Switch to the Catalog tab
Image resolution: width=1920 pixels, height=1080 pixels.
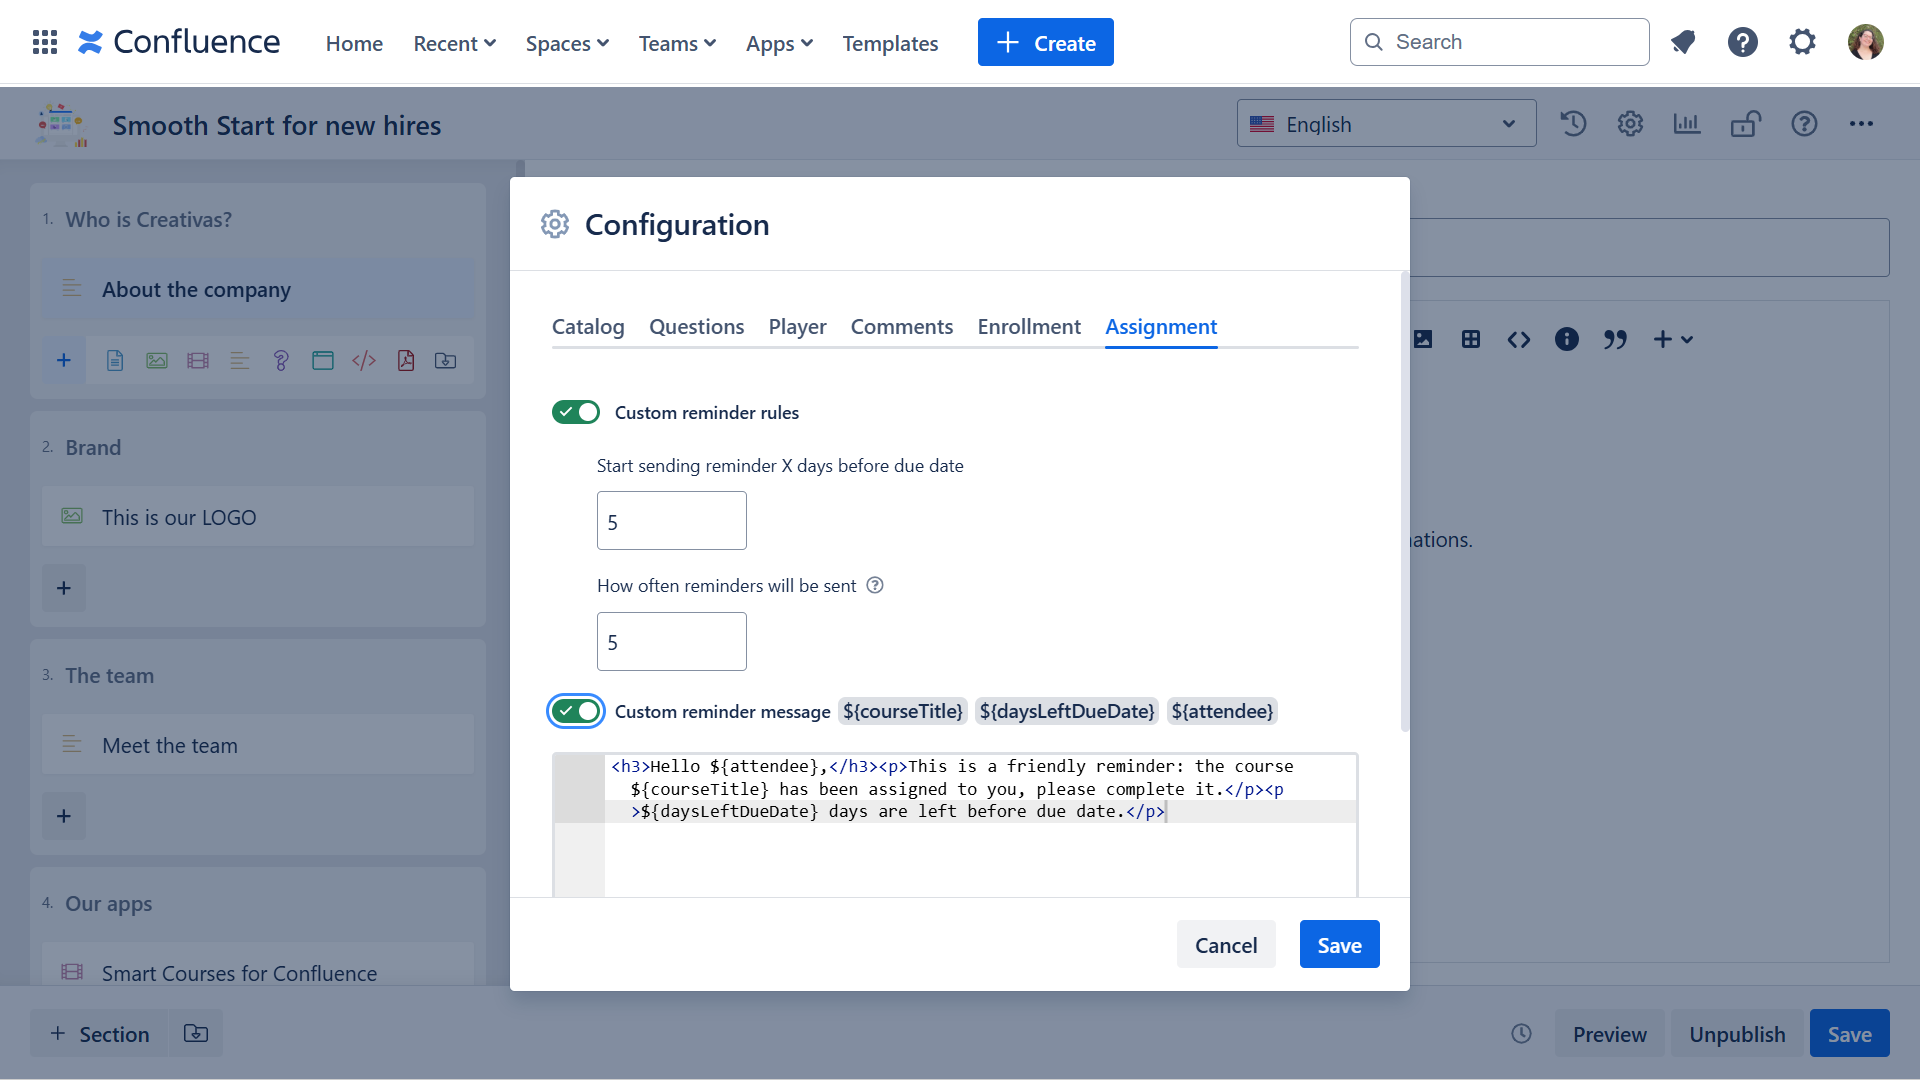[x=588, y=327]
